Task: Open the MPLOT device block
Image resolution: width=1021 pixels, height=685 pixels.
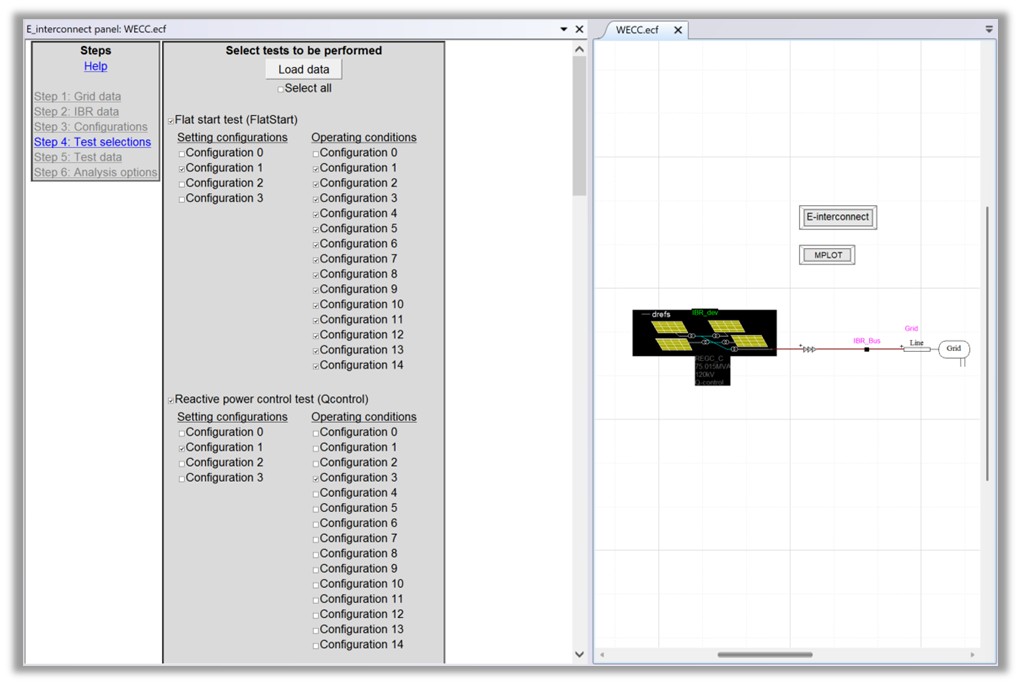Action: click(827, 255)
